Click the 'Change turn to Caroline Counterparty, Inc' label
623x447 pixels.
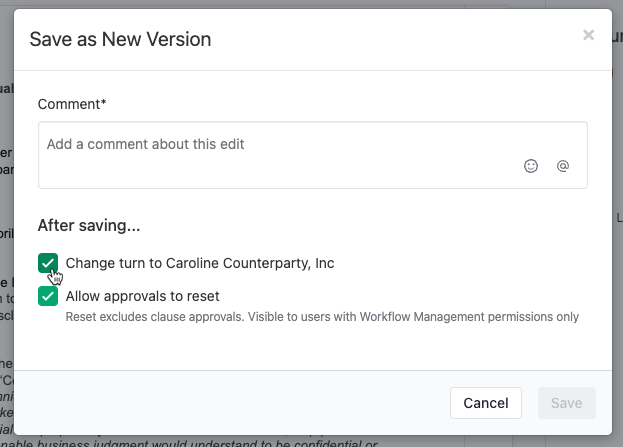[200, 263]
